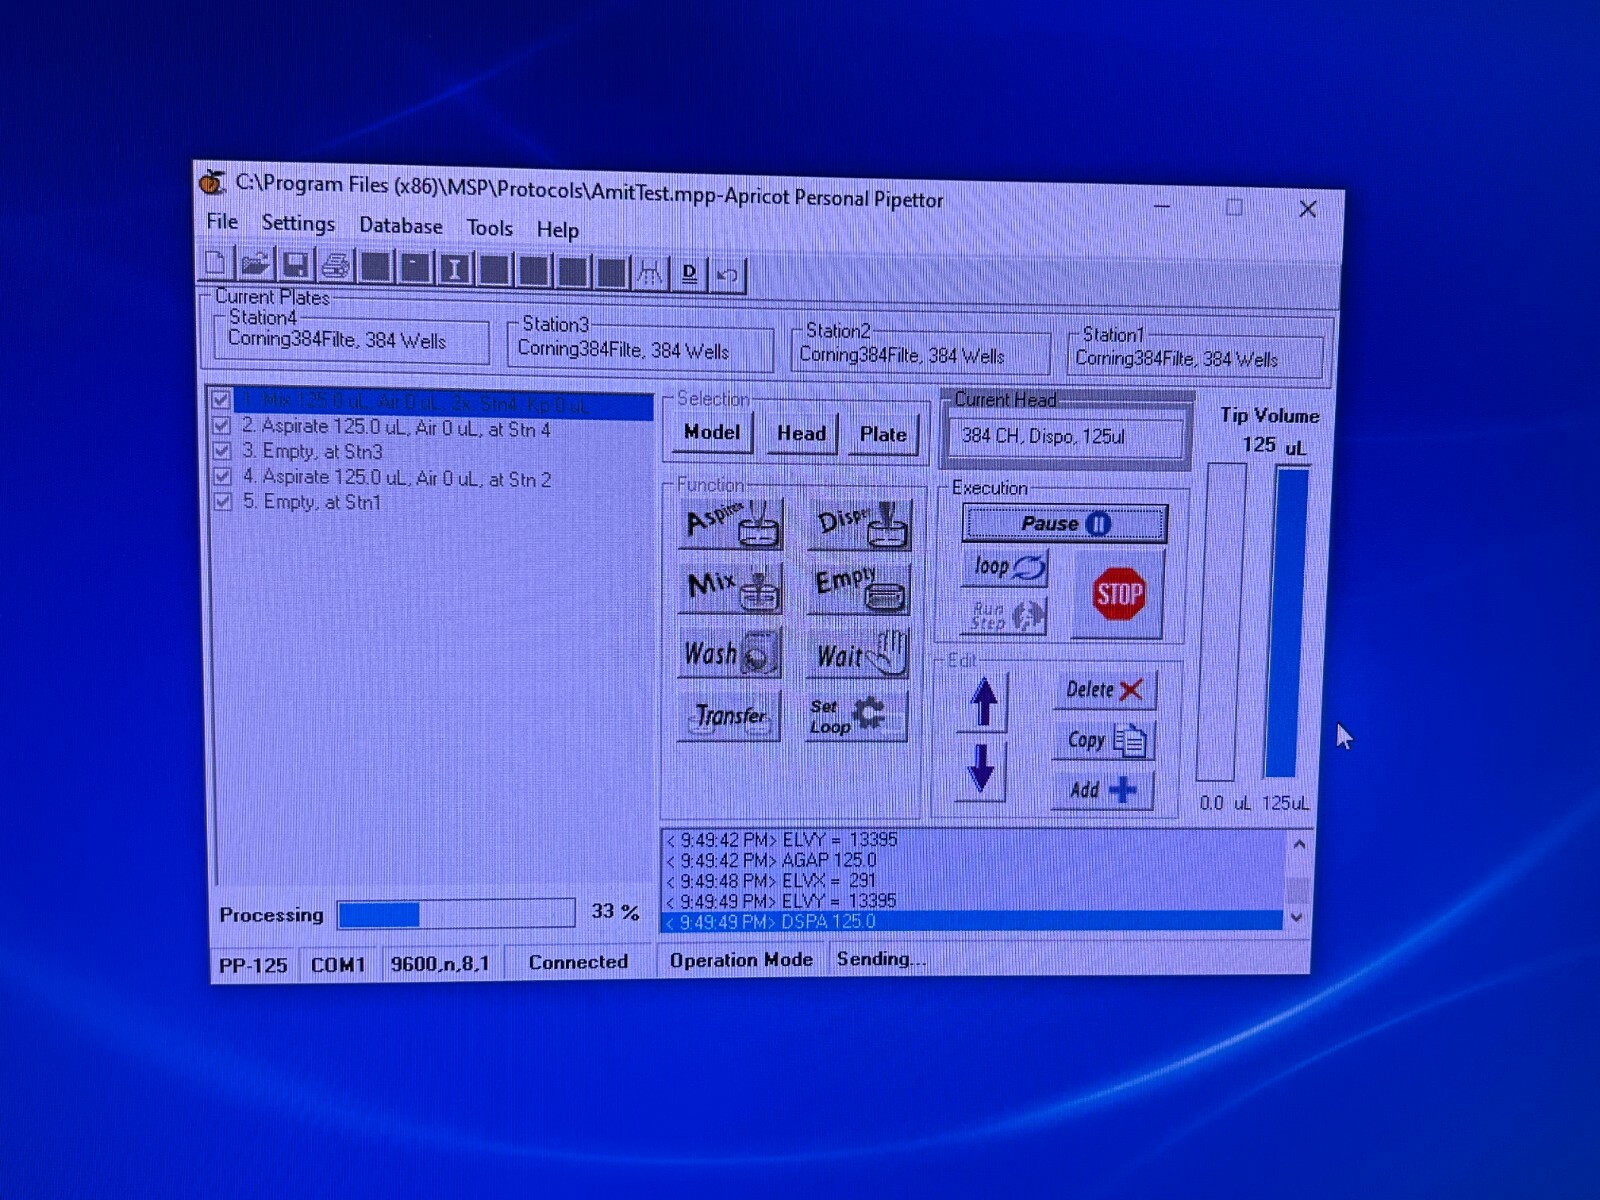
Task: Copy the selected step
Action: tap(1104, 741)
